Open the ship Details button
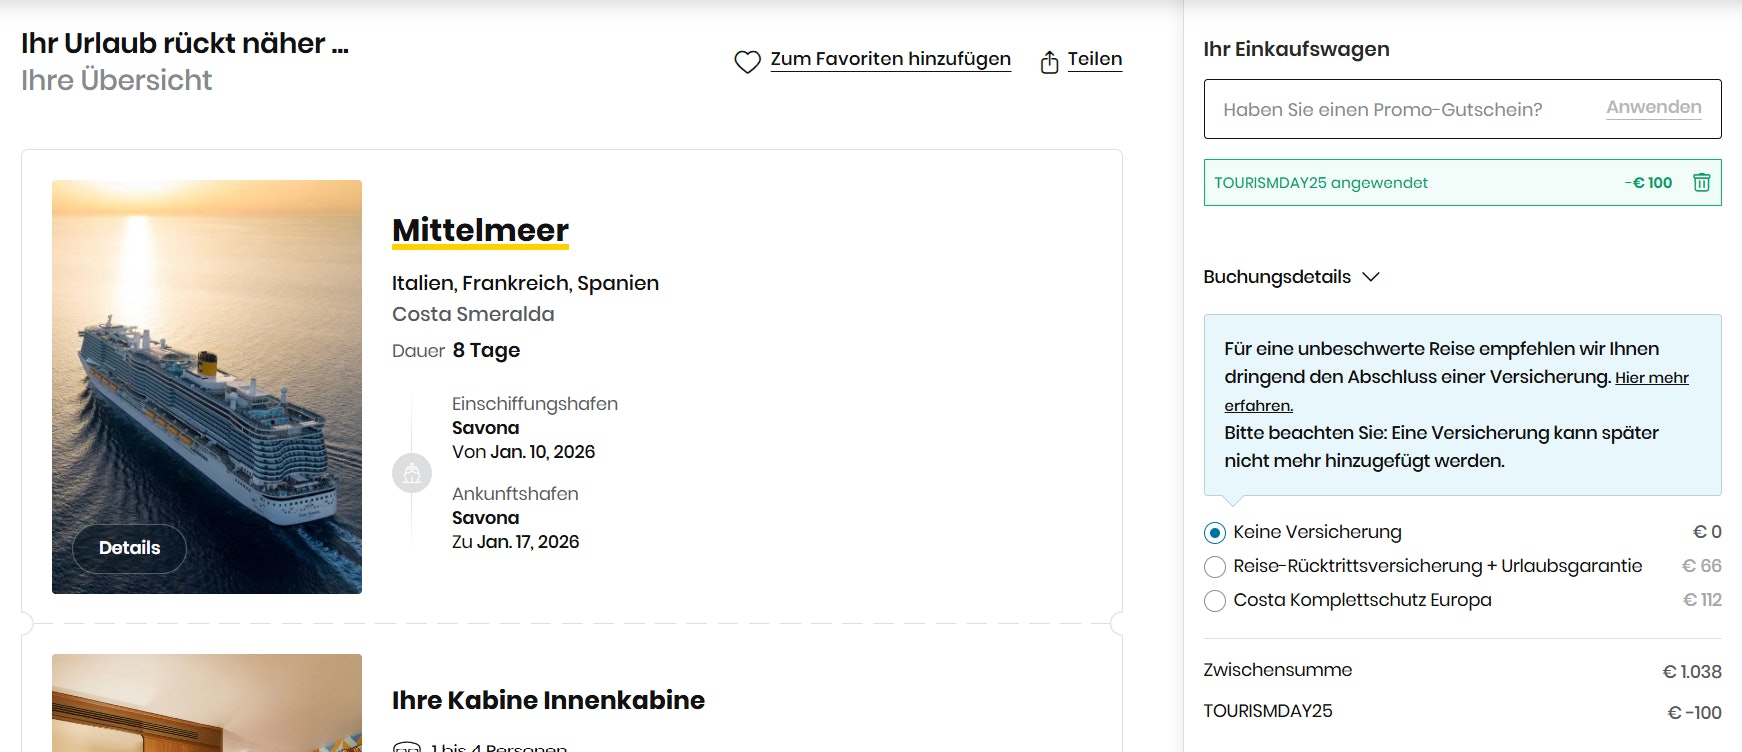The height and width of the screenshot is (752, 1742). click(x=129, y=548)
